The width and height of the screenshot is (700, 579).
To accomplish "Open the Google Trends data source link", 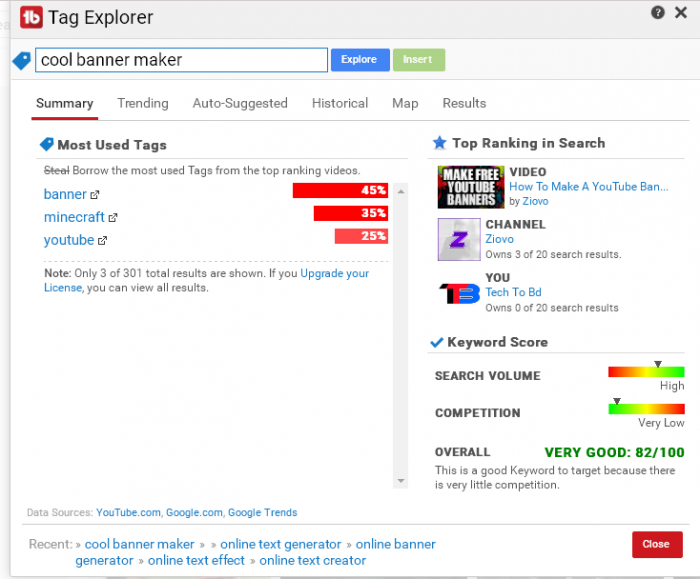I will 262,512.
